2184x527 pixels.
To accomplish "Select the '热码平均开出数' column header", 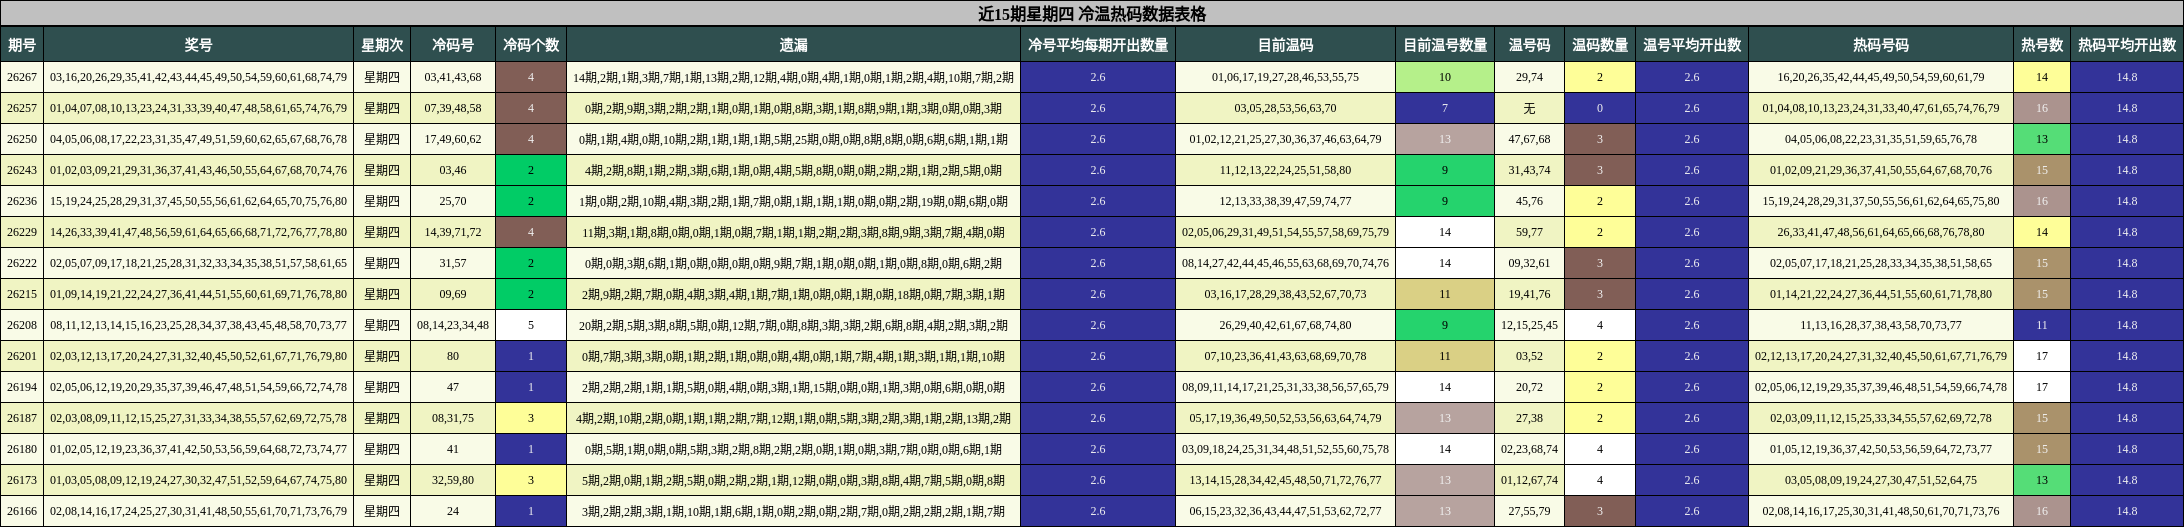I will [2127, 45].
